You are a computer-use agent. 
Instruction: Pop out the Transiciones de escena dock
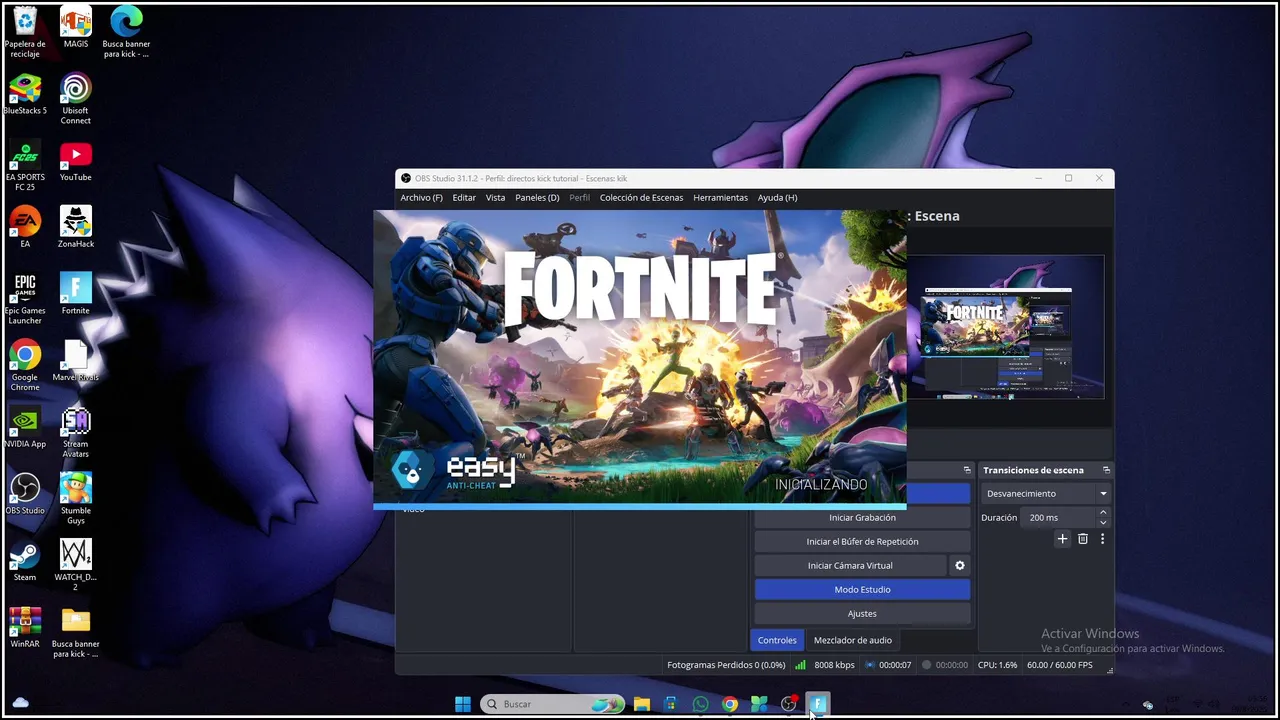click(x=1106, y=470)
